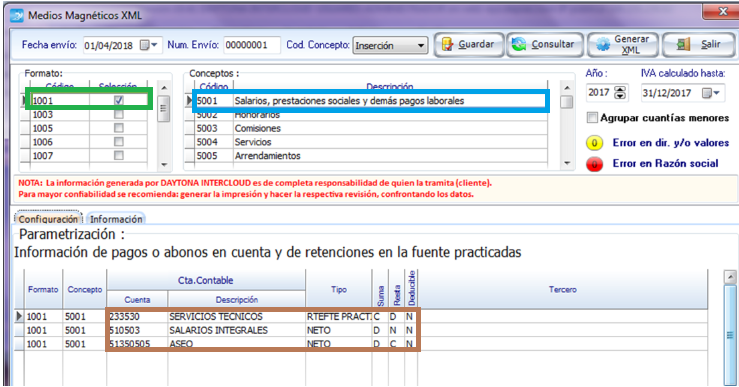
Task: Click the Generar XML button
Action: click(623, 45)
